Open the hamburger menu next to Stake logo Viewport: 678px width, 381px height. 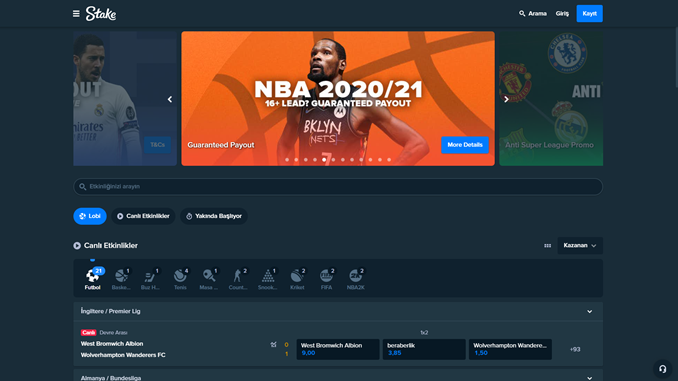coord(76,14)
